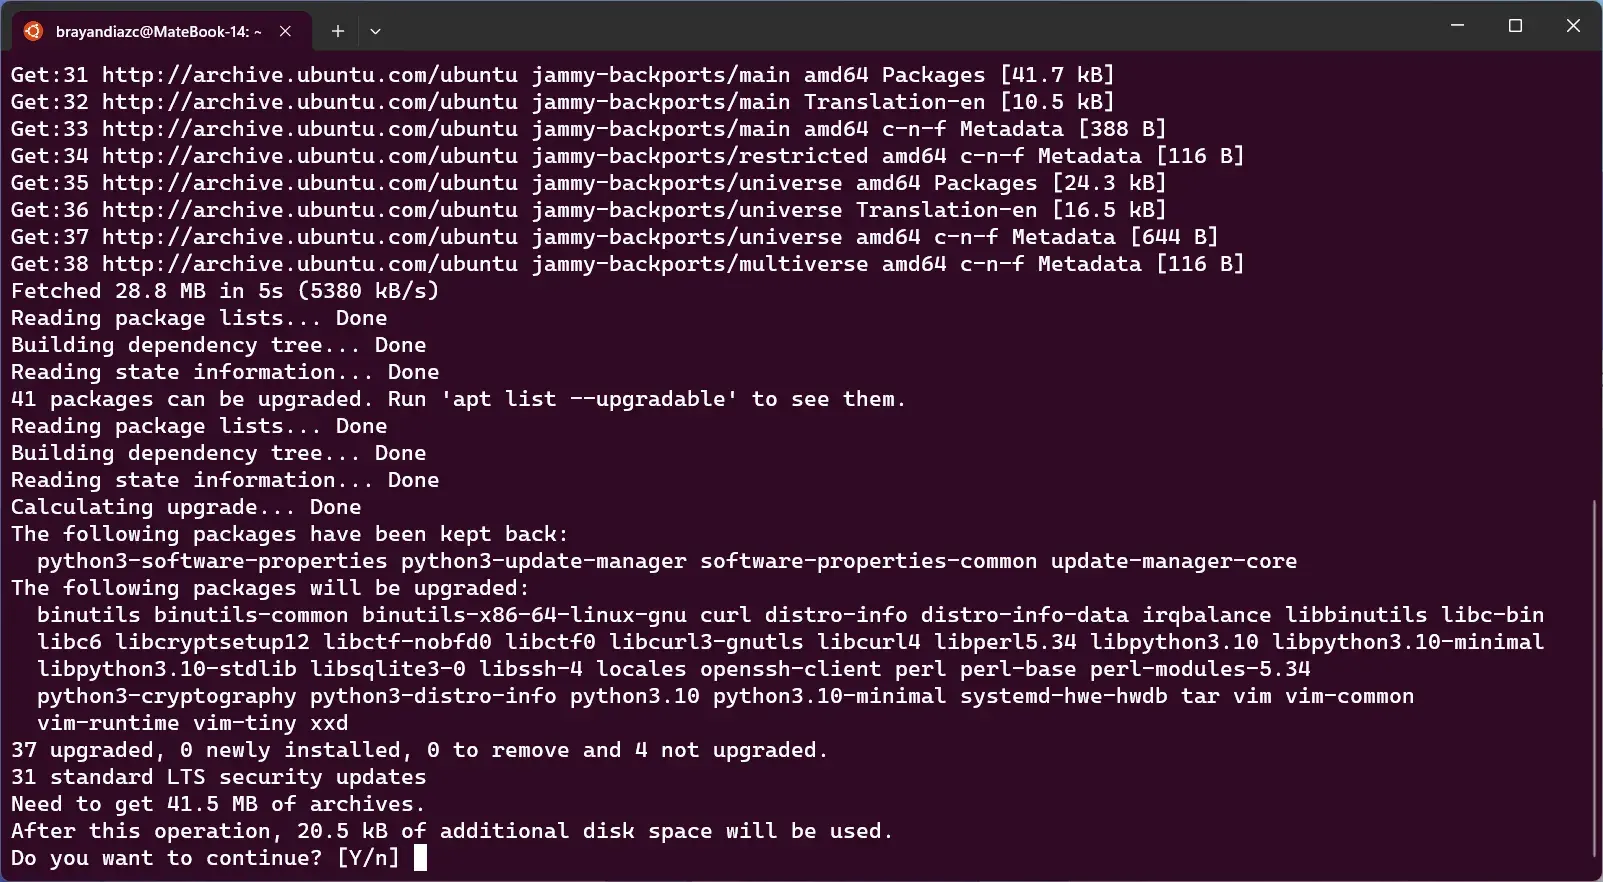This screenshot has height=882, width=1603.
Task: Close the terminal window
Action: click(x=1573, y=26)
